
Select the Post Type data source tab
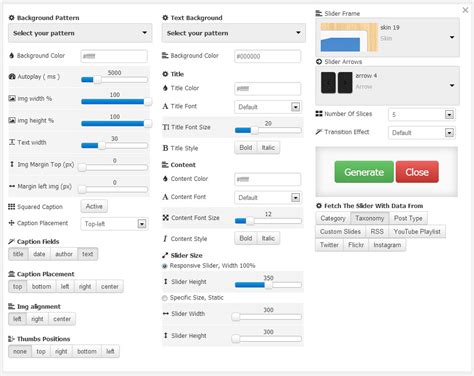408,218
